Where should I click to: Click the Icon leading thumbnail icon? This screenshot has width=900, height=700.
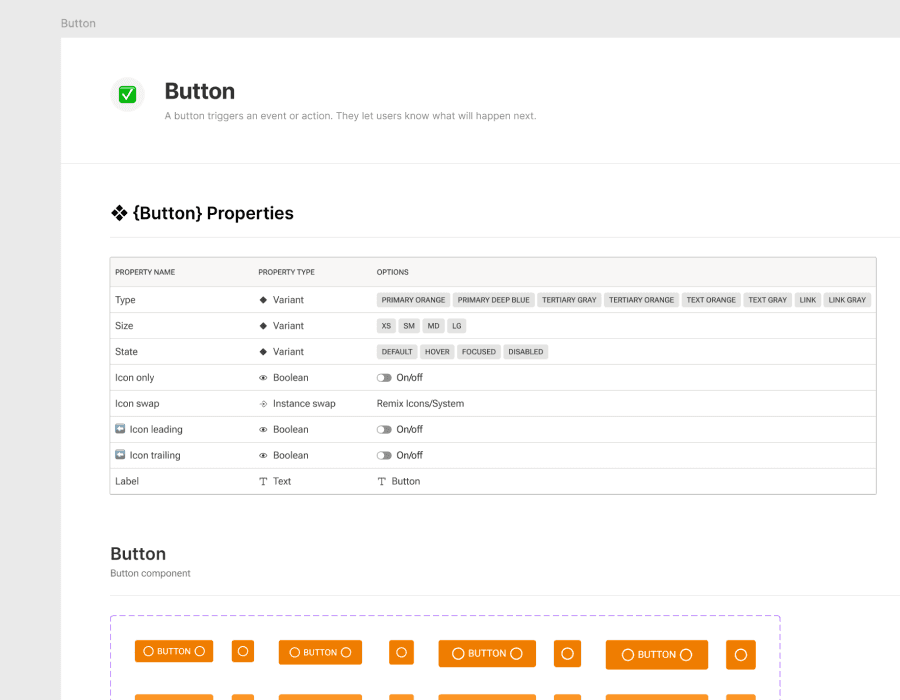click(119, 429)
